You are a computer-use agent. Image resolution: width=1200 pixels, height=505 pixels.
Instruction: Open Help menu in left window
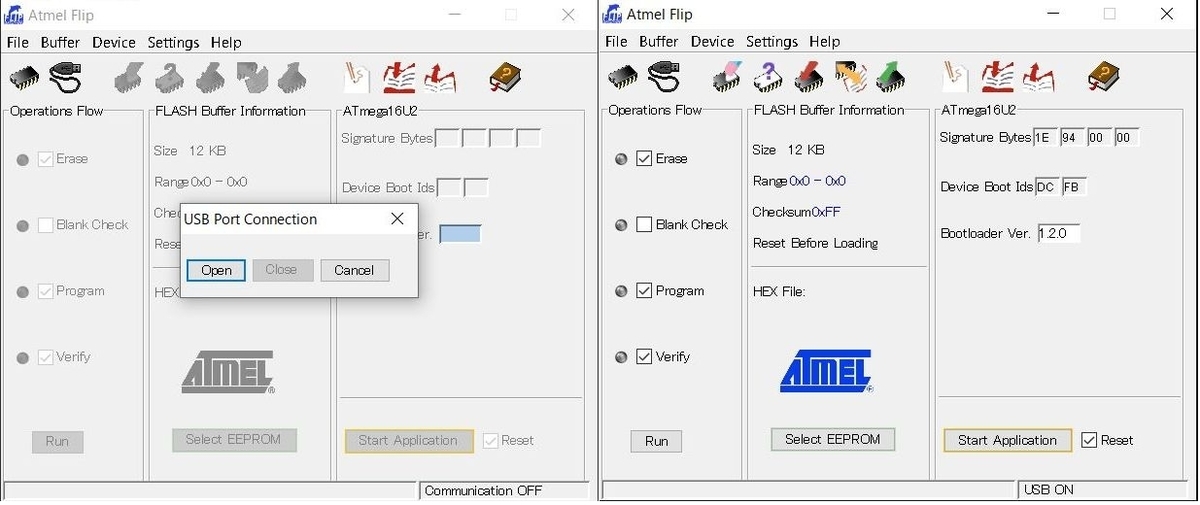click(x=226, y=42)
